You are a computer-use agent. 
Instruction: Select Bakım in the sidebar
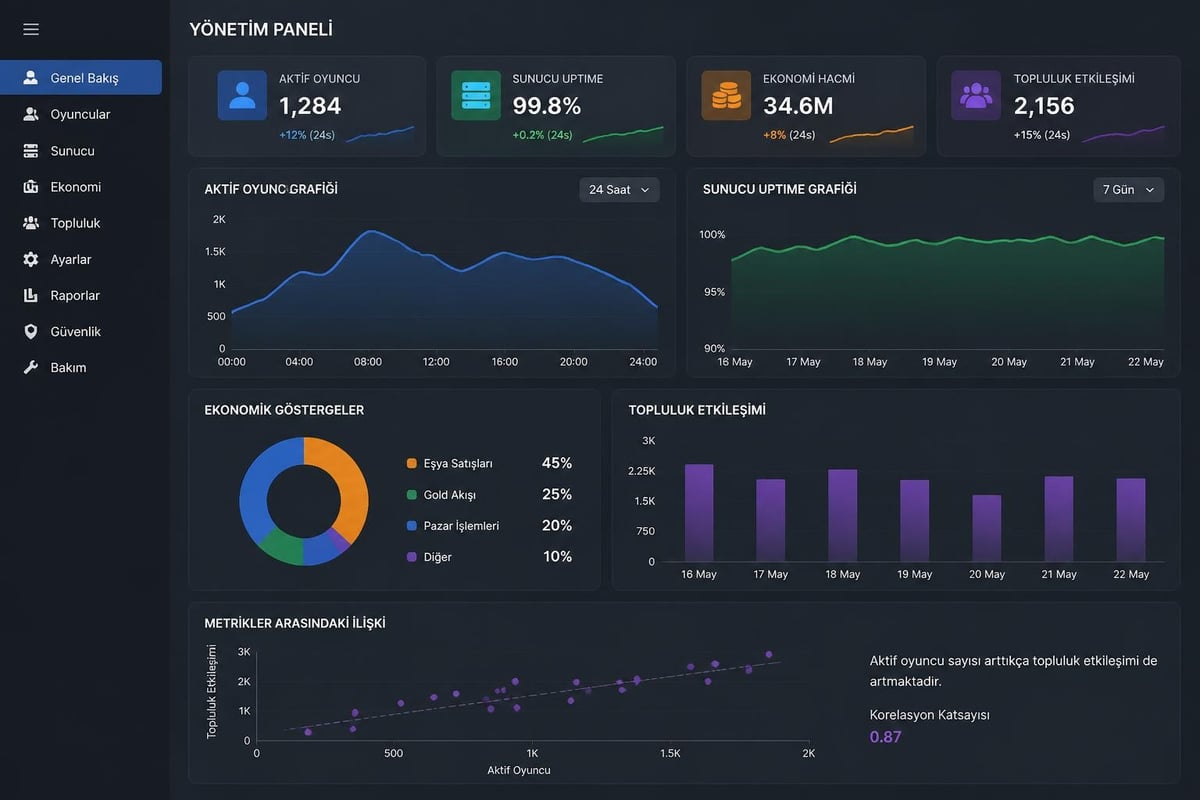click(81, 367)
